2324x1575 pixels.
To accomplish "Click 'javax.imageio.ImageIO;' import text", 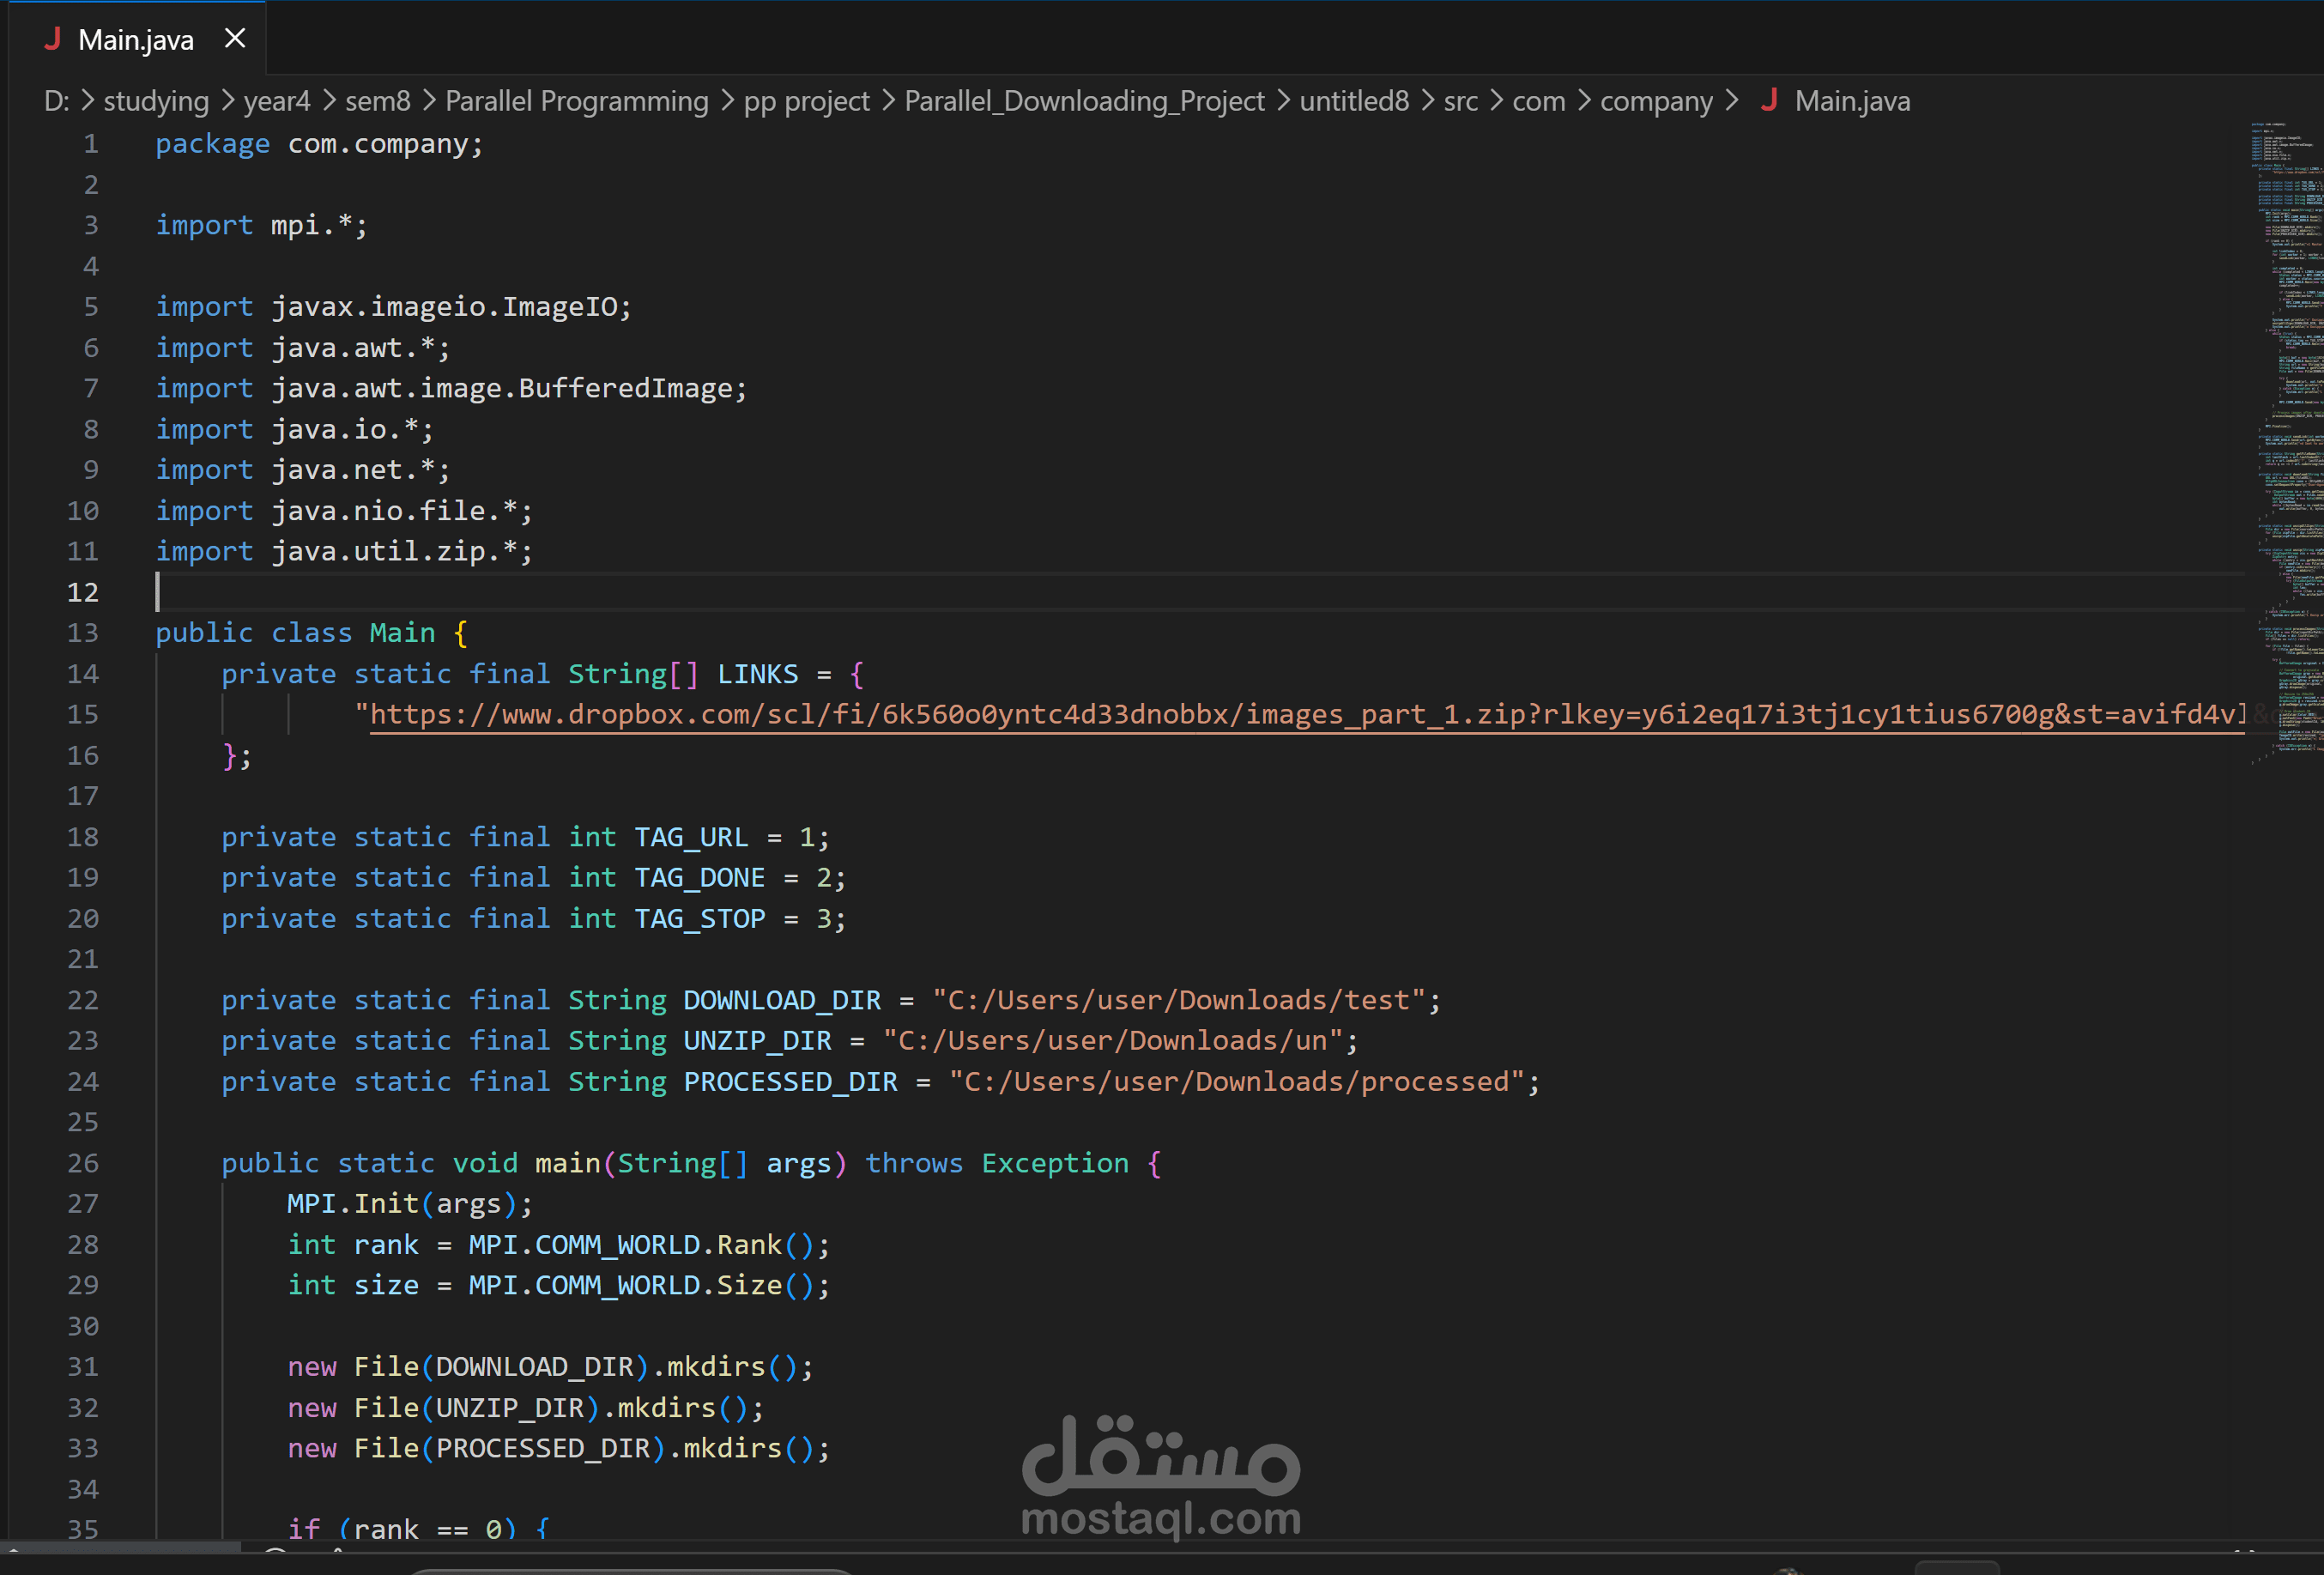I will [452, 307].
